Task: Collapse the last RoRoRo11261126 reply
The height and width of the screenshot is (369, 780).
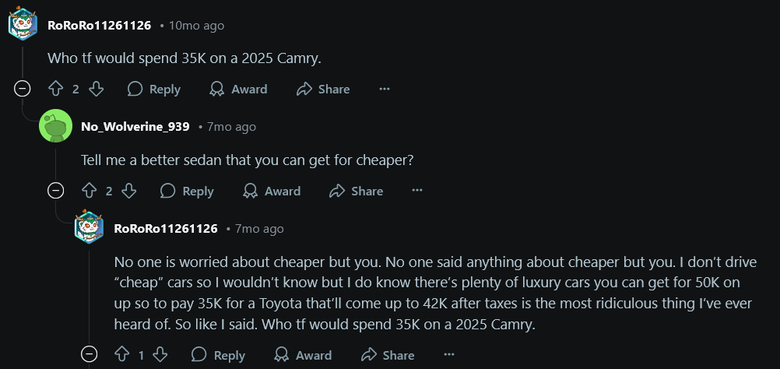Action: [x=89, y=355]
